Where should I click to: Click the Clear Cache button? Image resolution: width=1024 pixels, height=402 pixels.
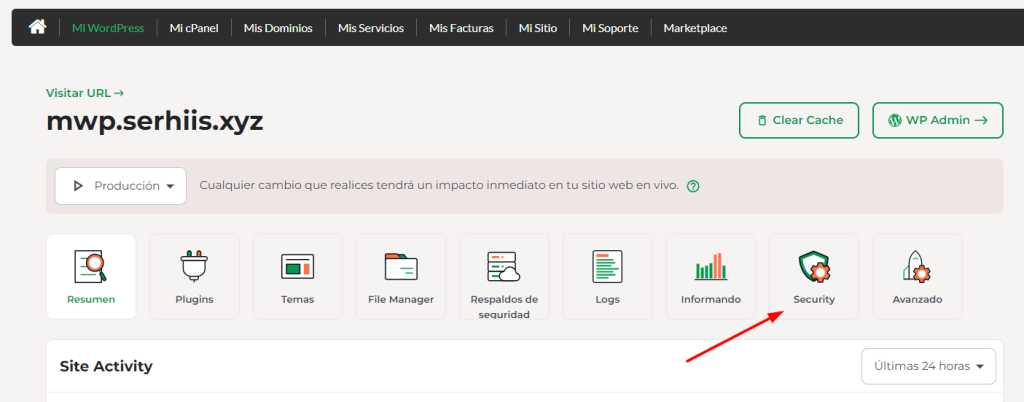pos(799,120)
